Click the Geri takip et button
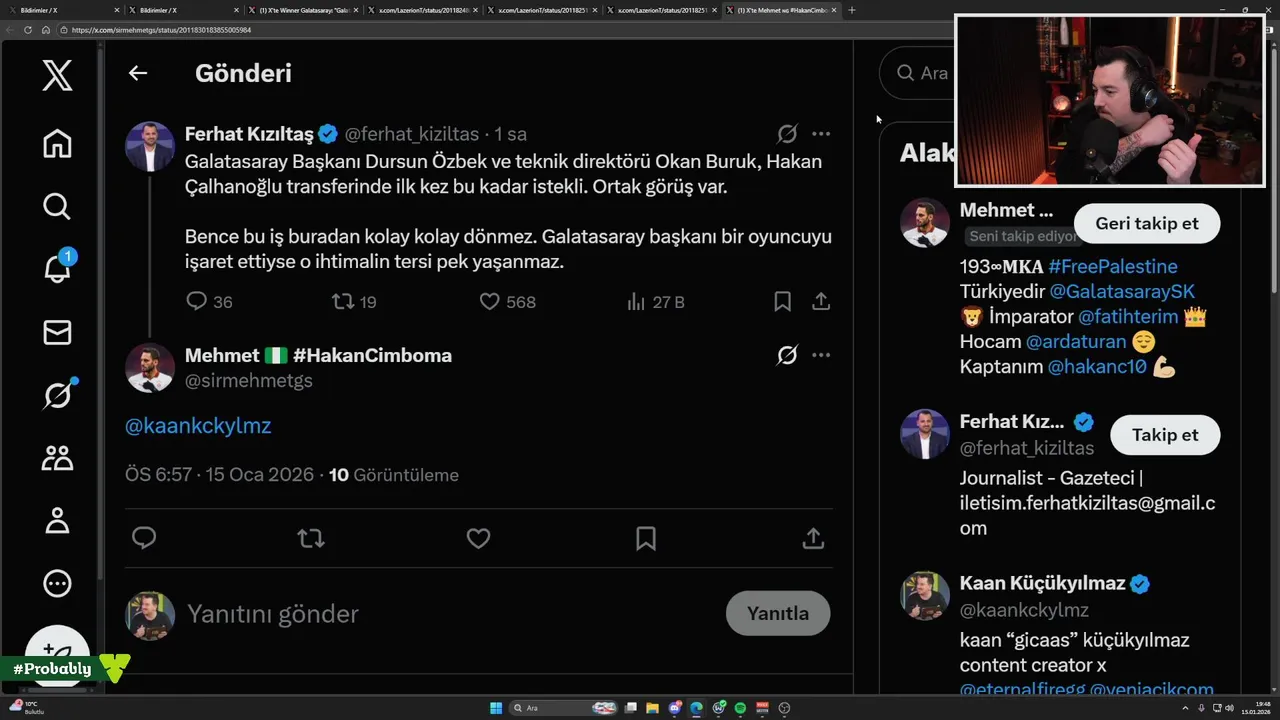The image size is (1280, 720). tap(1147, 223)
